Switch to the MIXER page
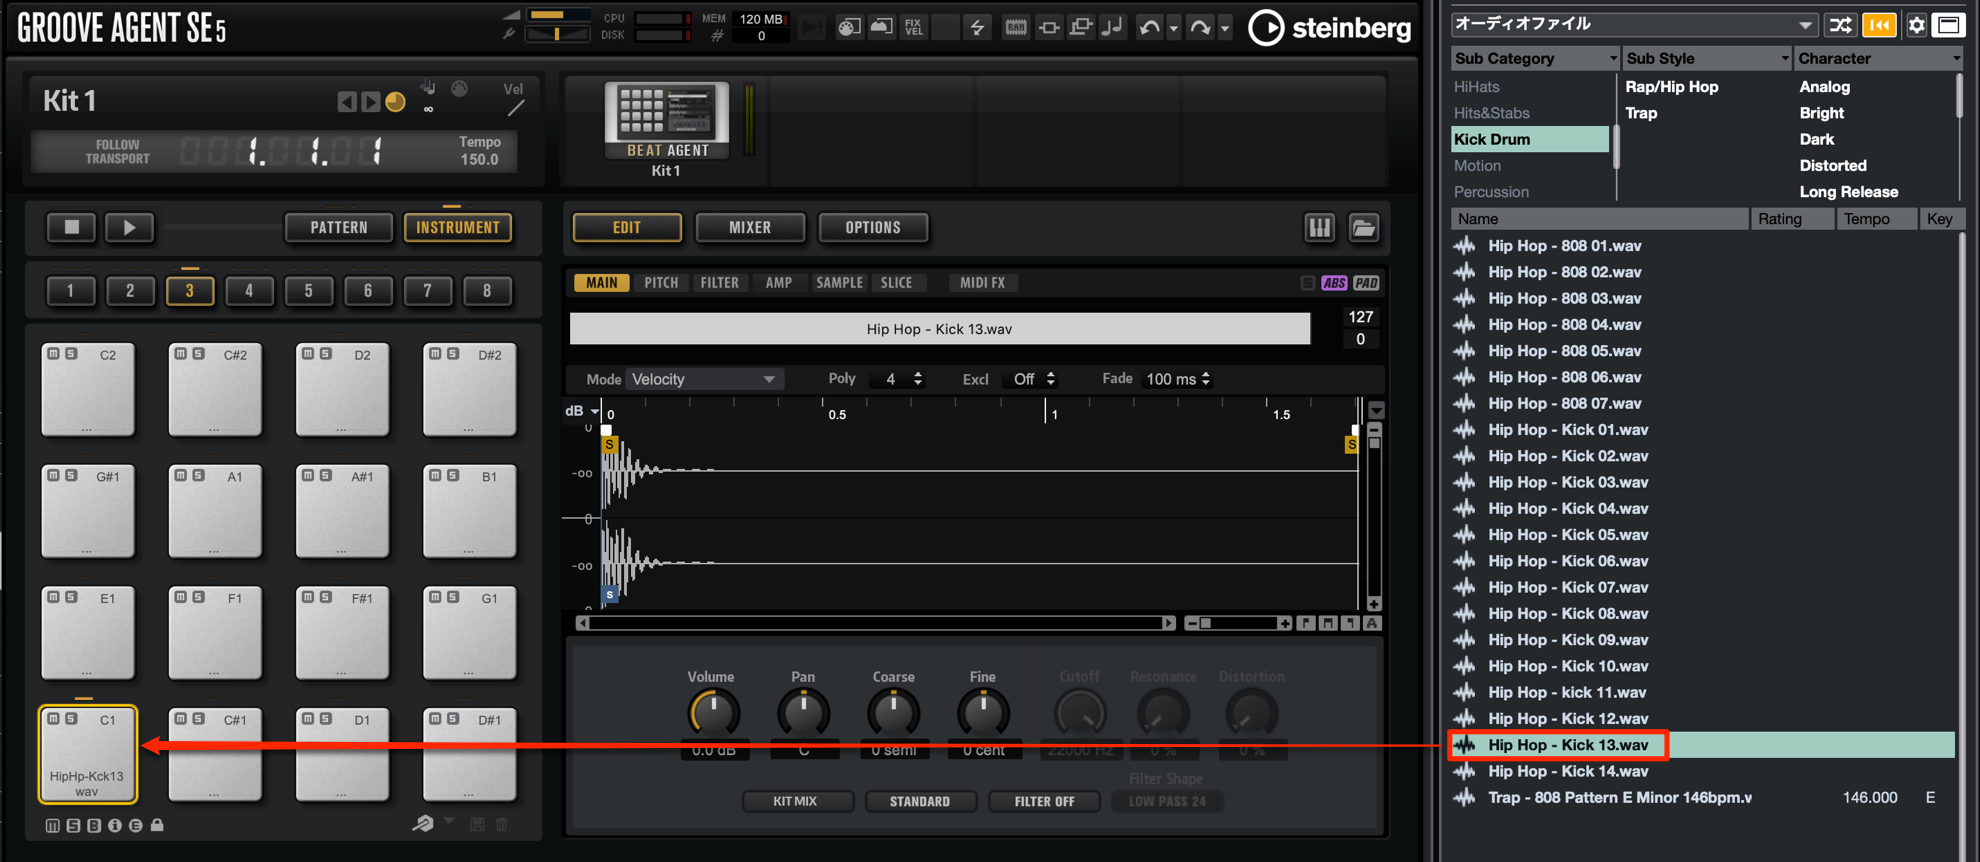 pos(750,228)
